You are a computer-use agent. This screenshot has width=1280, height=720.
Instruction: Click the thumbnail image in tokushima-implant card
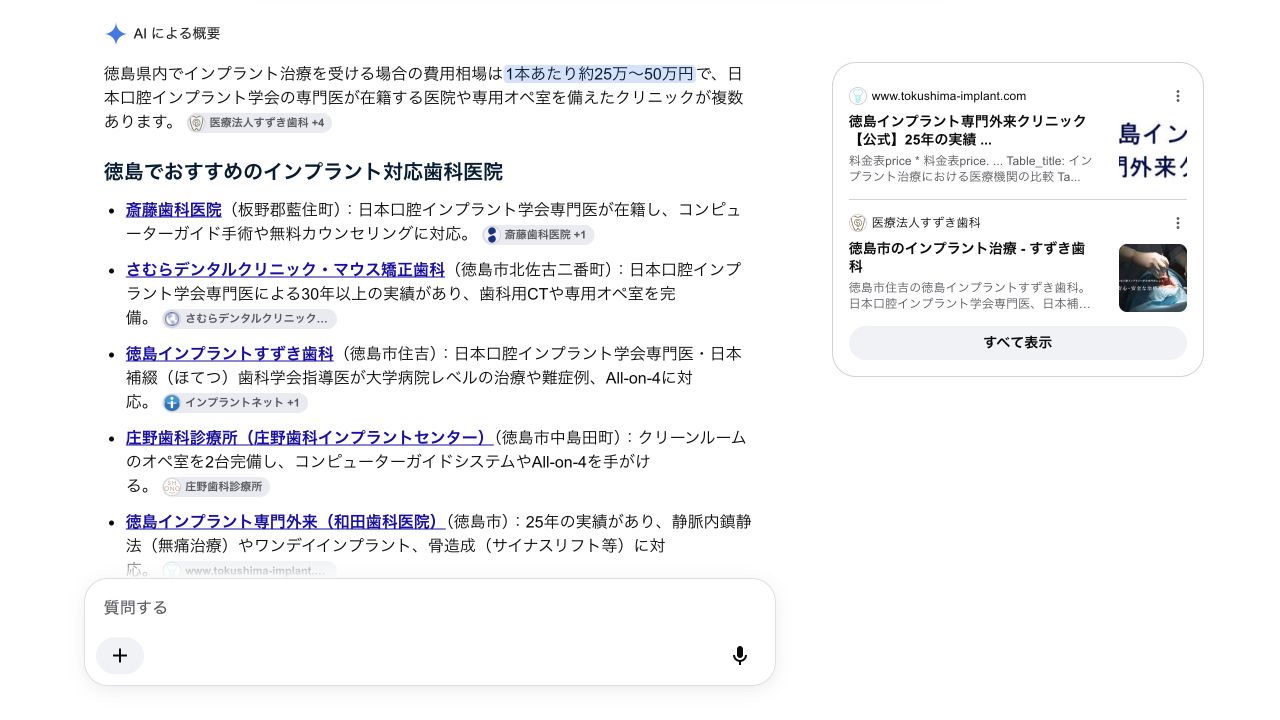[1153, 151]
